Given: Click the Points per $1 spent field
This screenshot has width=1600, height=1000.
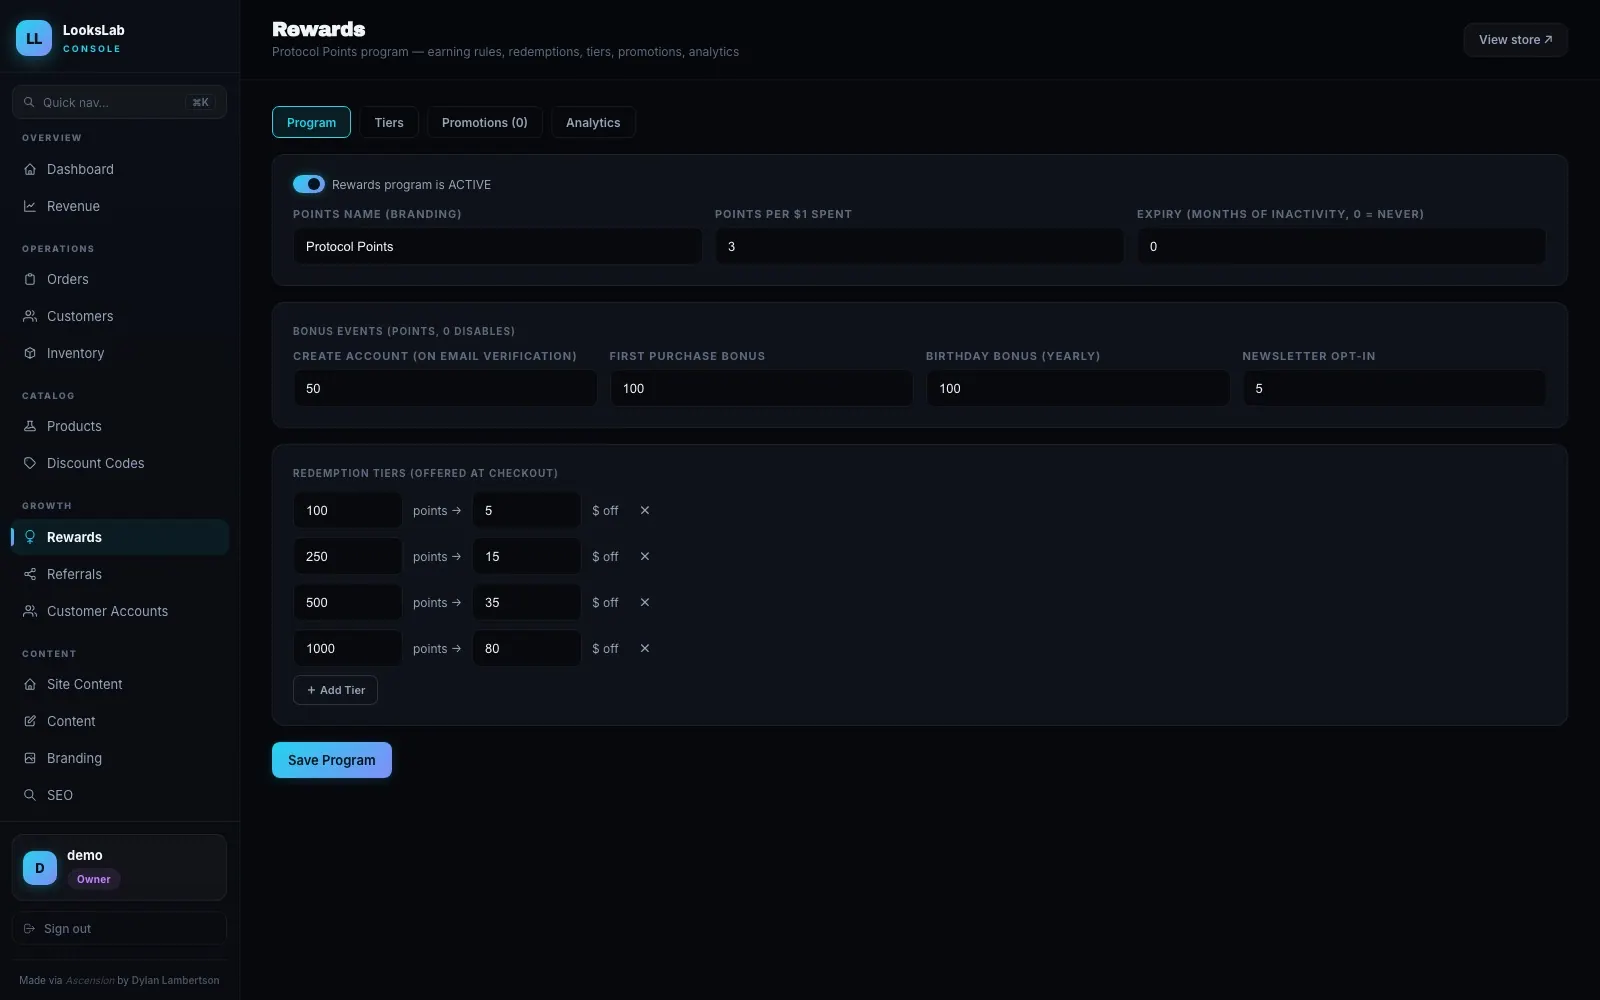Looking at the screenshot, I should [919, 246].
